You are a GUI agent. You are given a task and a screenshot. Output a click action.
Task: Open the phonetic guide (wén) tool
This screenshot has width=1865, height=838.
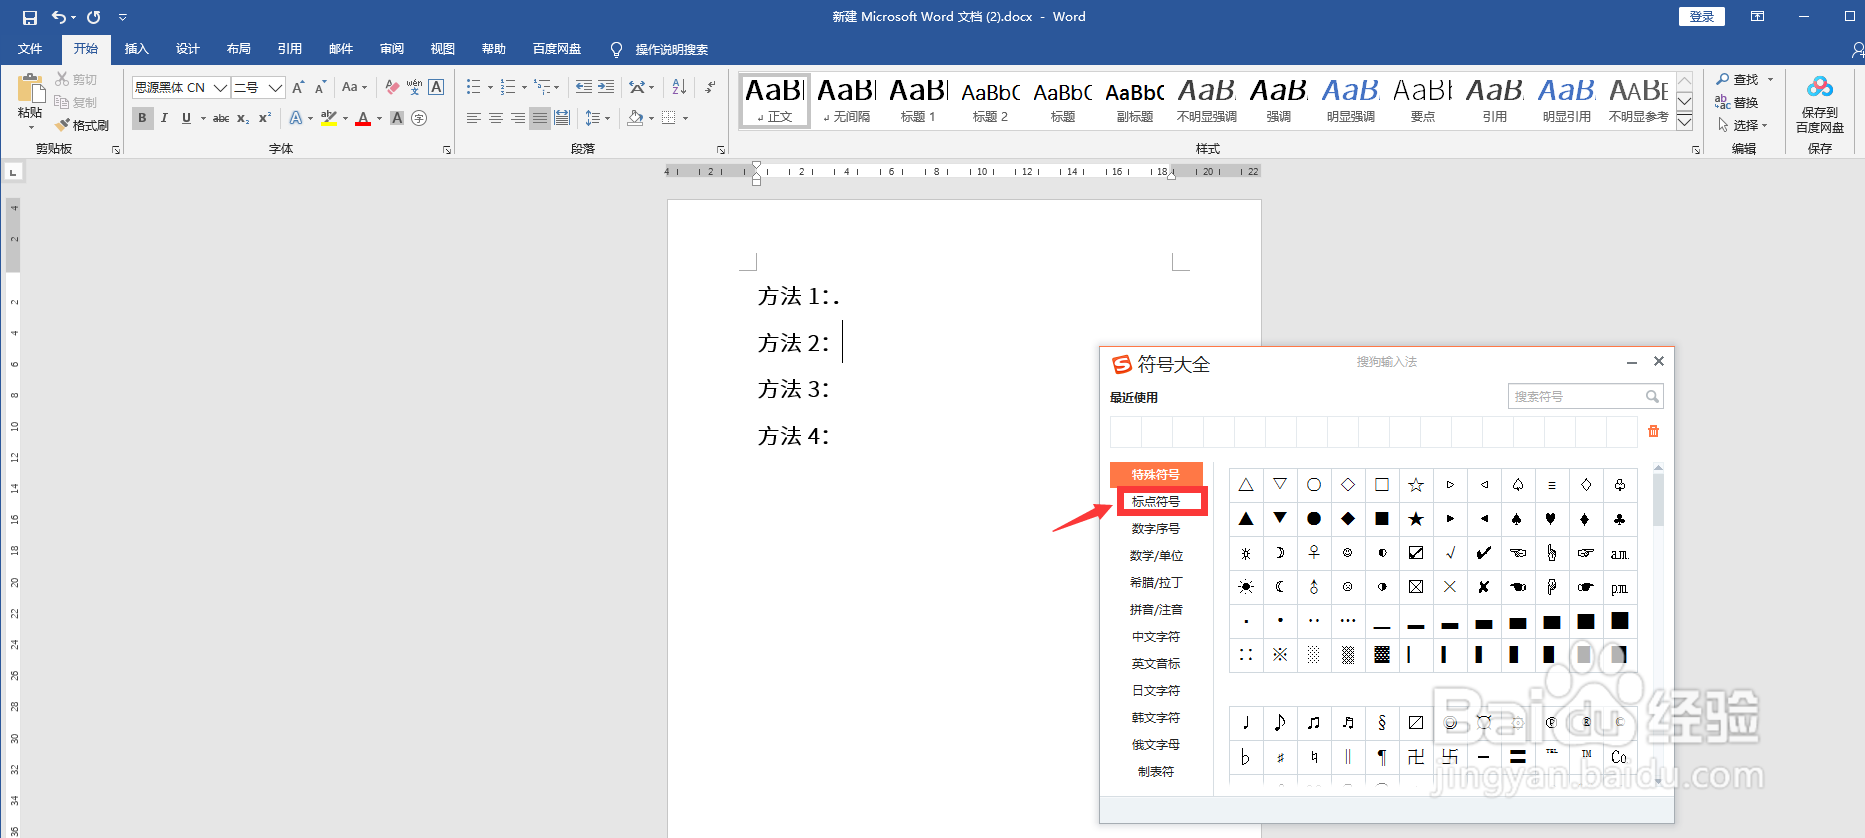tap(414, 87)
